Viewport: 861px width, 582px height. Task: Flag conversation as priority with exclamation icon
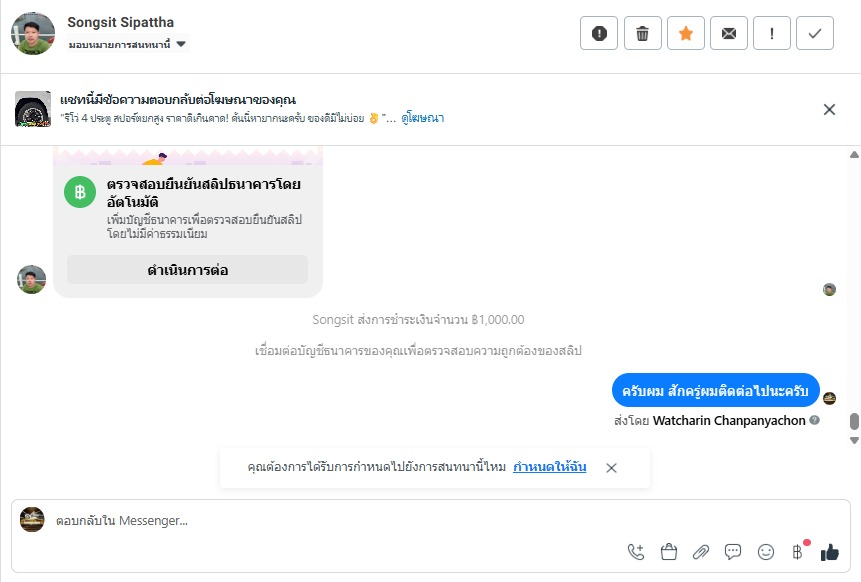pos(772,34)
